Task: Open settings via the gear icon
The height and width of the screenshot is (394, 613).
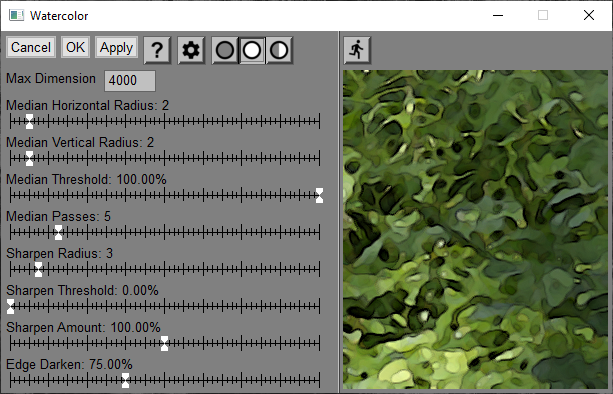Action: pos(191,50)
